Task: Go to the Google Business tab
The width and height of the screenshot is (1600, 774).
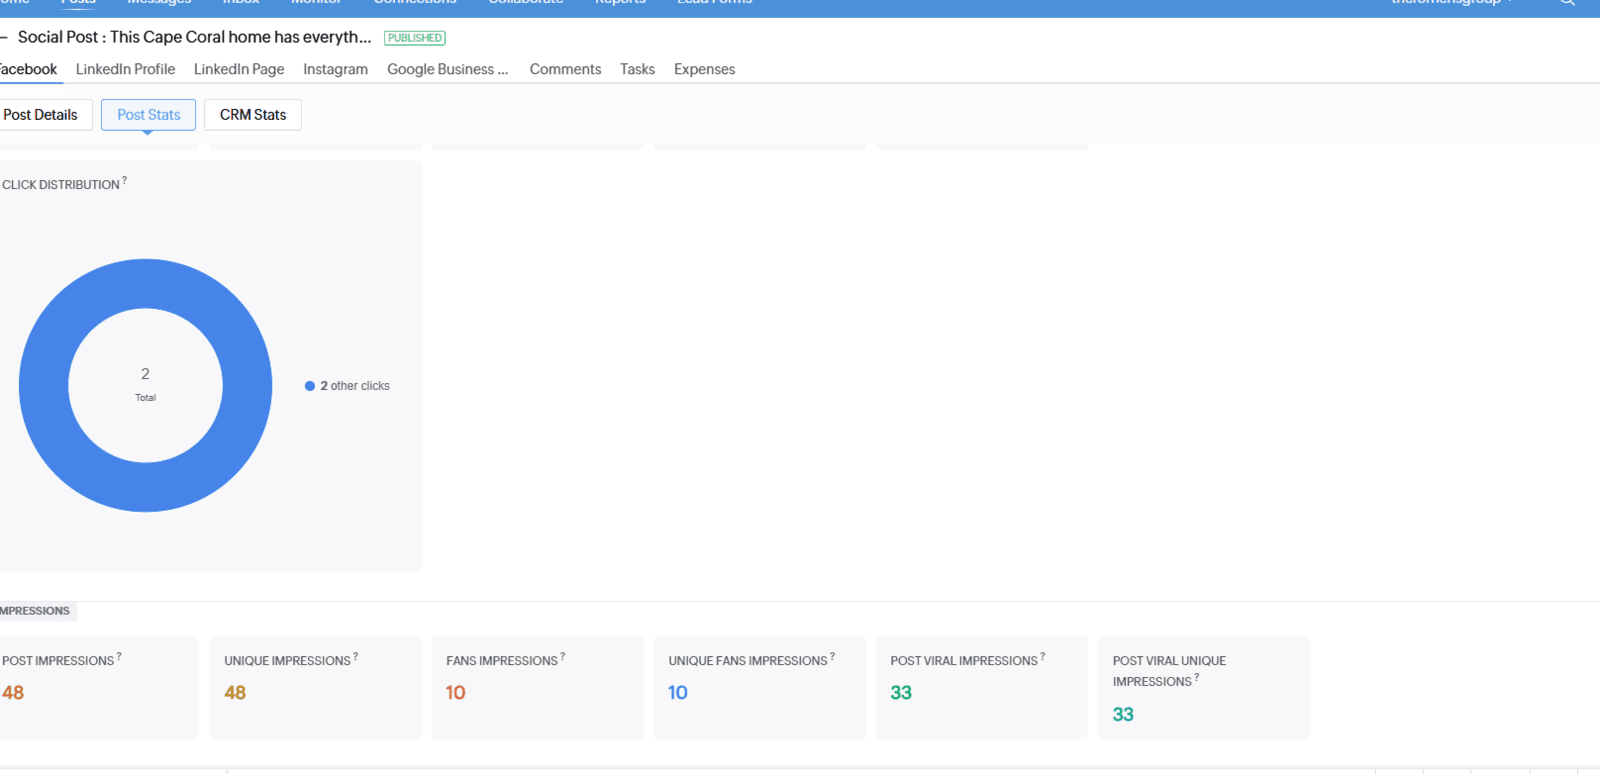Action: [447, 69]
